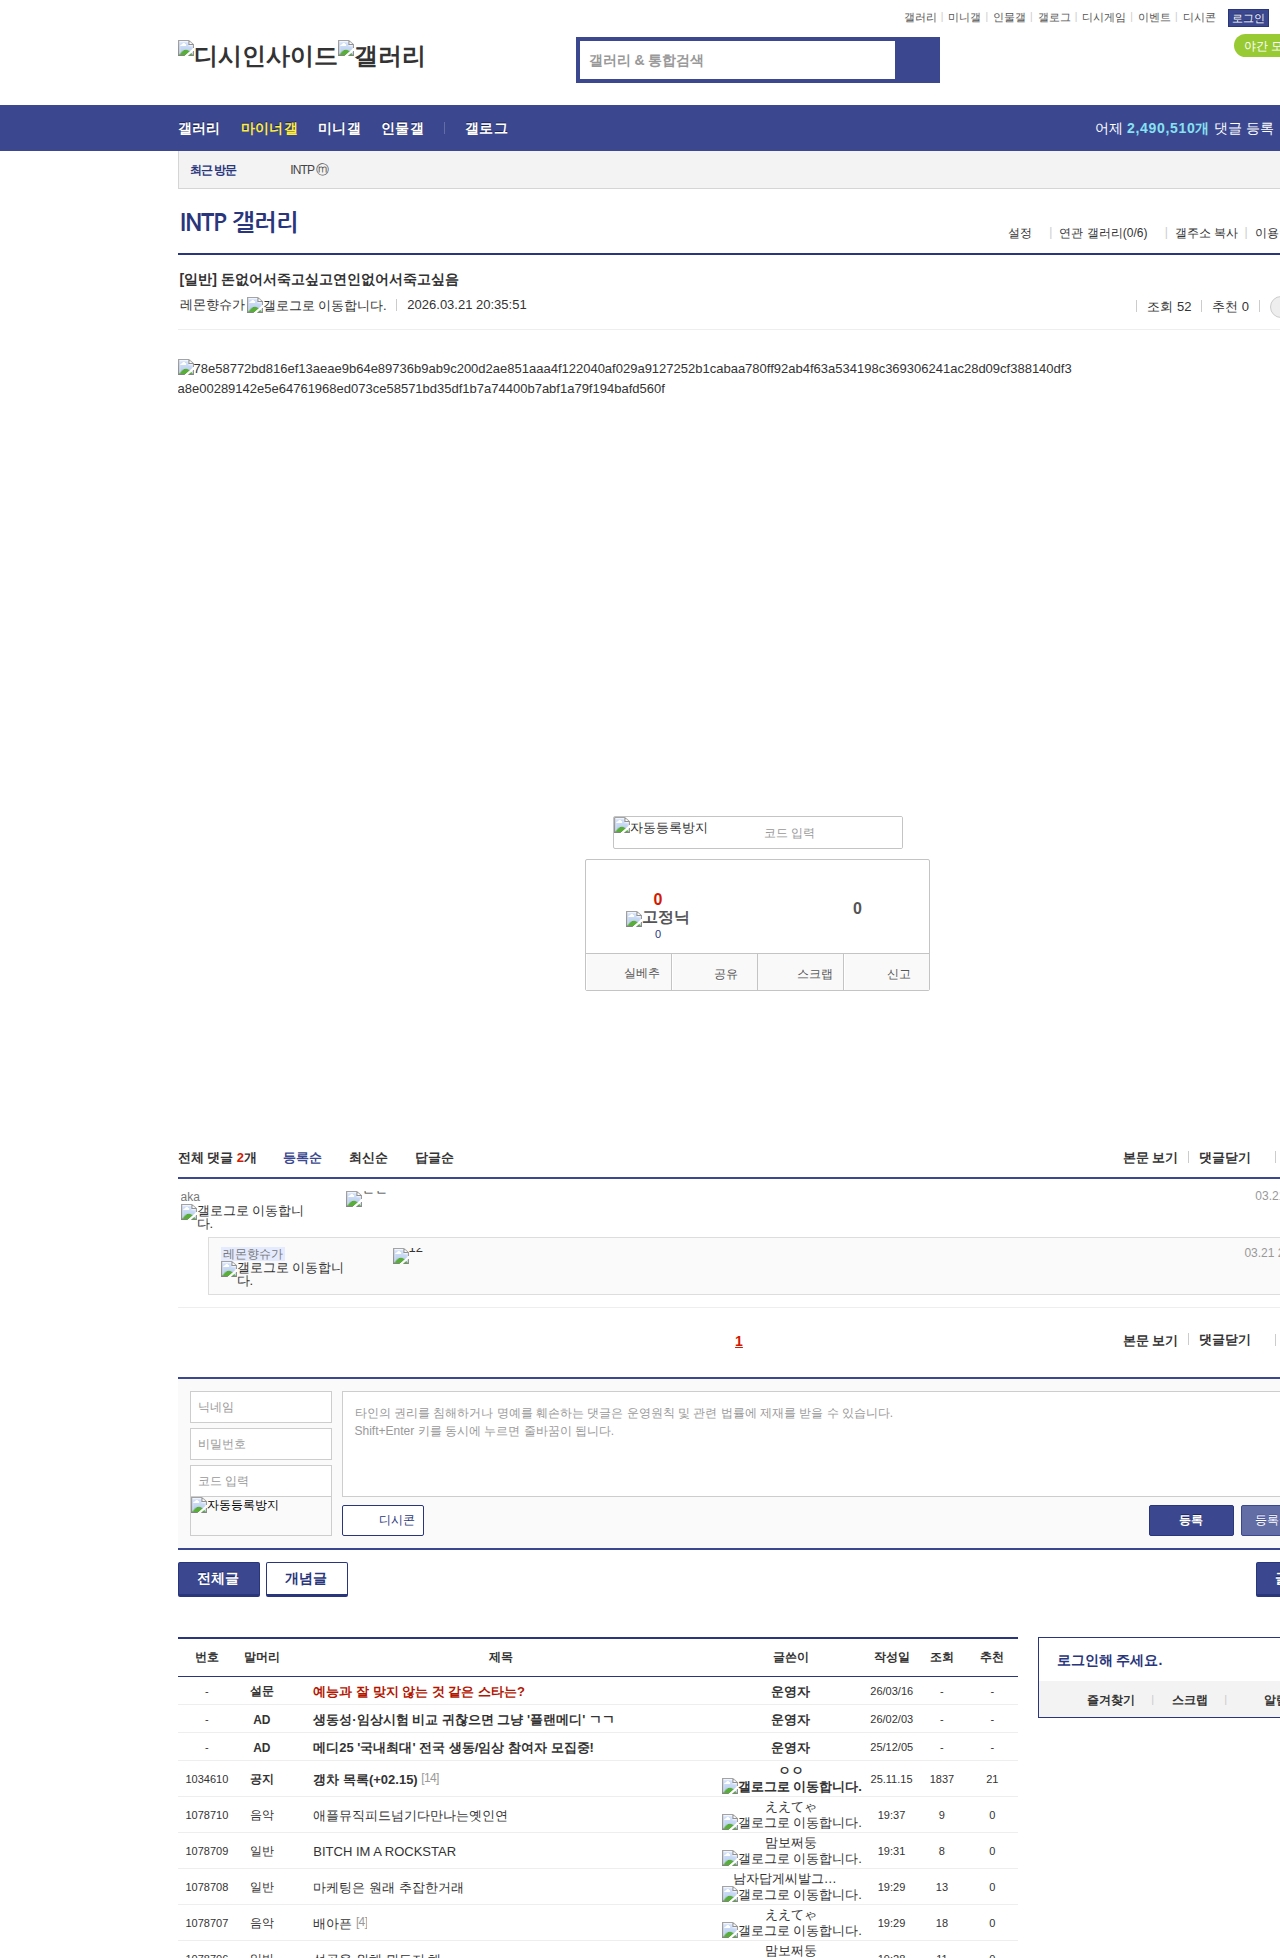Click the 전체 댓글 2개 comment count
This screenshot has height=1958, width=1280.
point(217,1158)
